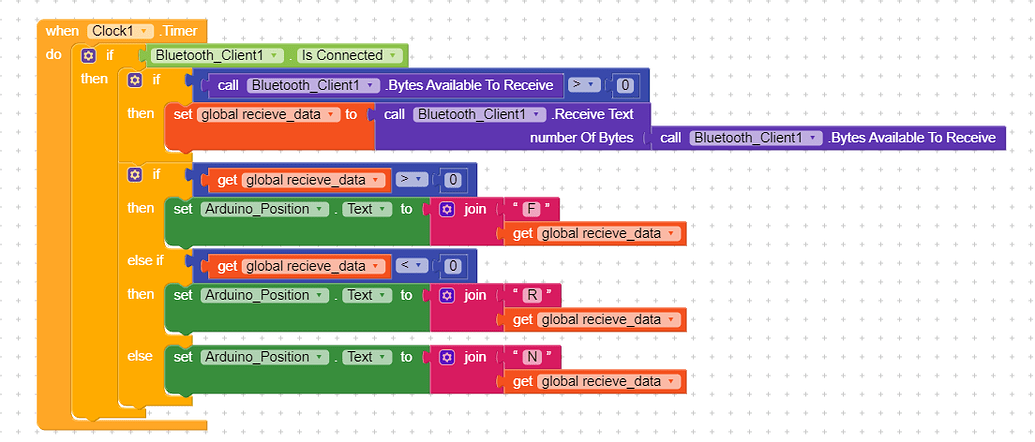Image resolution: width=1035 pixels, height=442 pixels.
Task: Click the gear icon on the outermost if block
Action: pyautogui.click(x=88, y=56)
